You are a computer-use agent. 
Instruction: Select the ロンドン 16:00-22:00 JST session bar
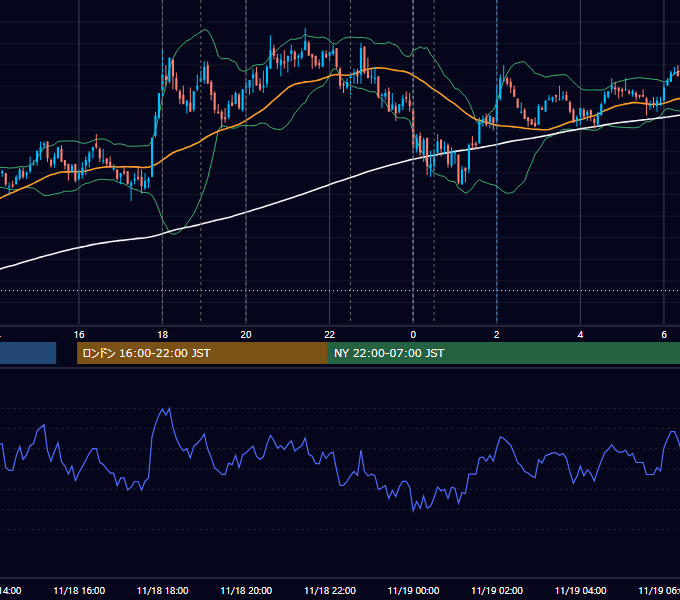point(202,353)
